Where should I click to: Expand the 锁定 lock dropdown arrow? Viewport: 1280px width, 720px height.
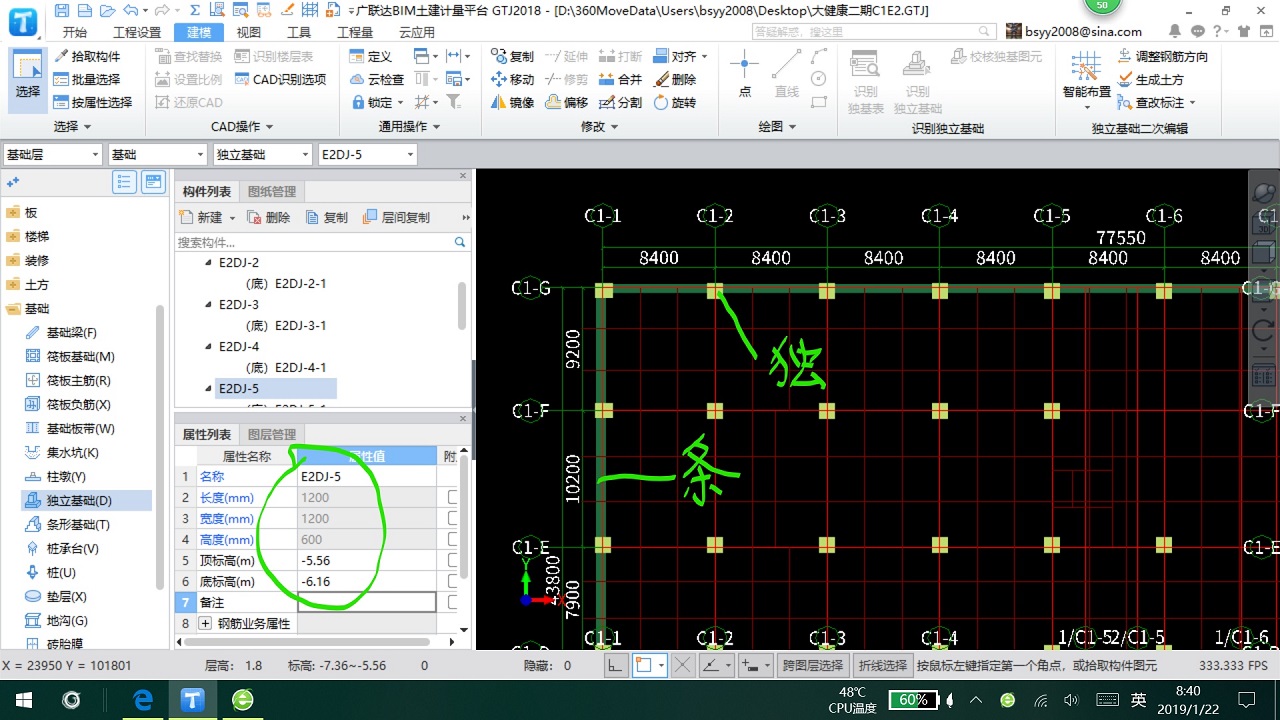click(x=401, y=103)
